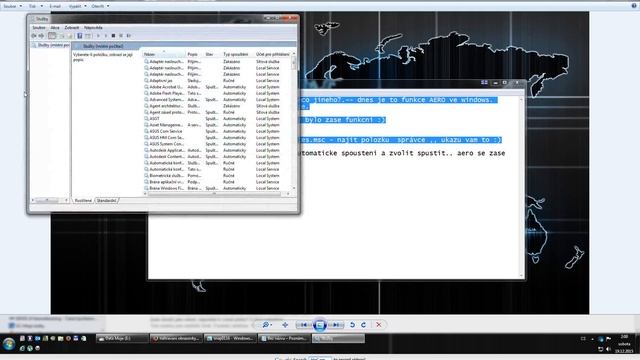Select the Agent zásad proto... service row

tap(217, 112)
